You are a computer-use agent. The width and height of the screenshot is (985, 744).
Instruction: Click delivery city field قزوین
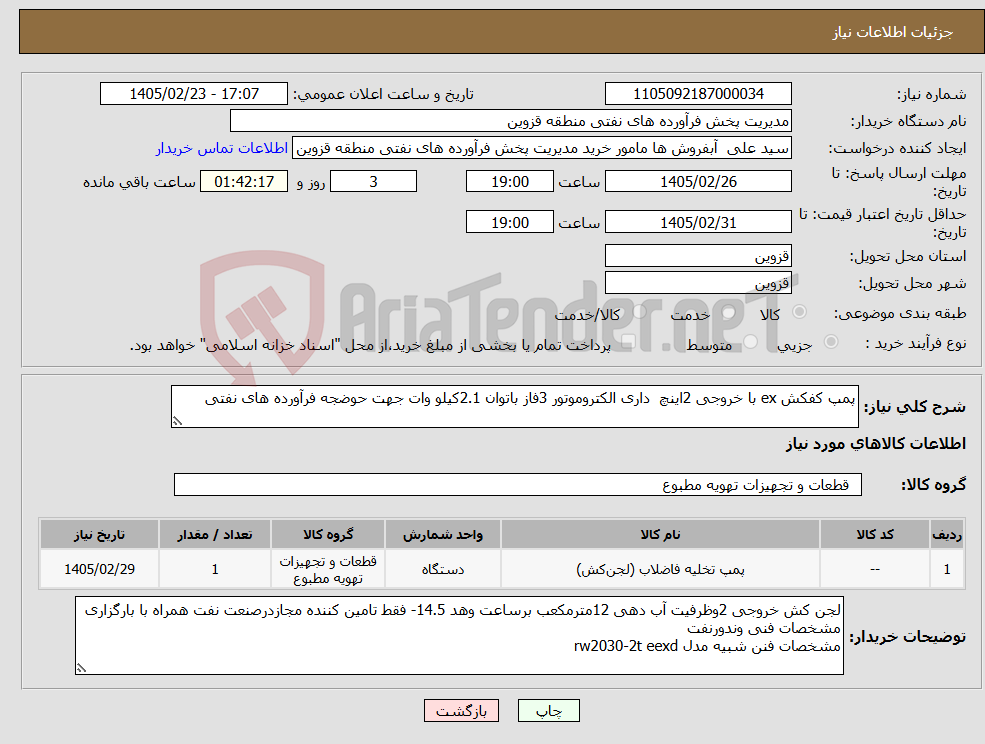click(698, 283)
